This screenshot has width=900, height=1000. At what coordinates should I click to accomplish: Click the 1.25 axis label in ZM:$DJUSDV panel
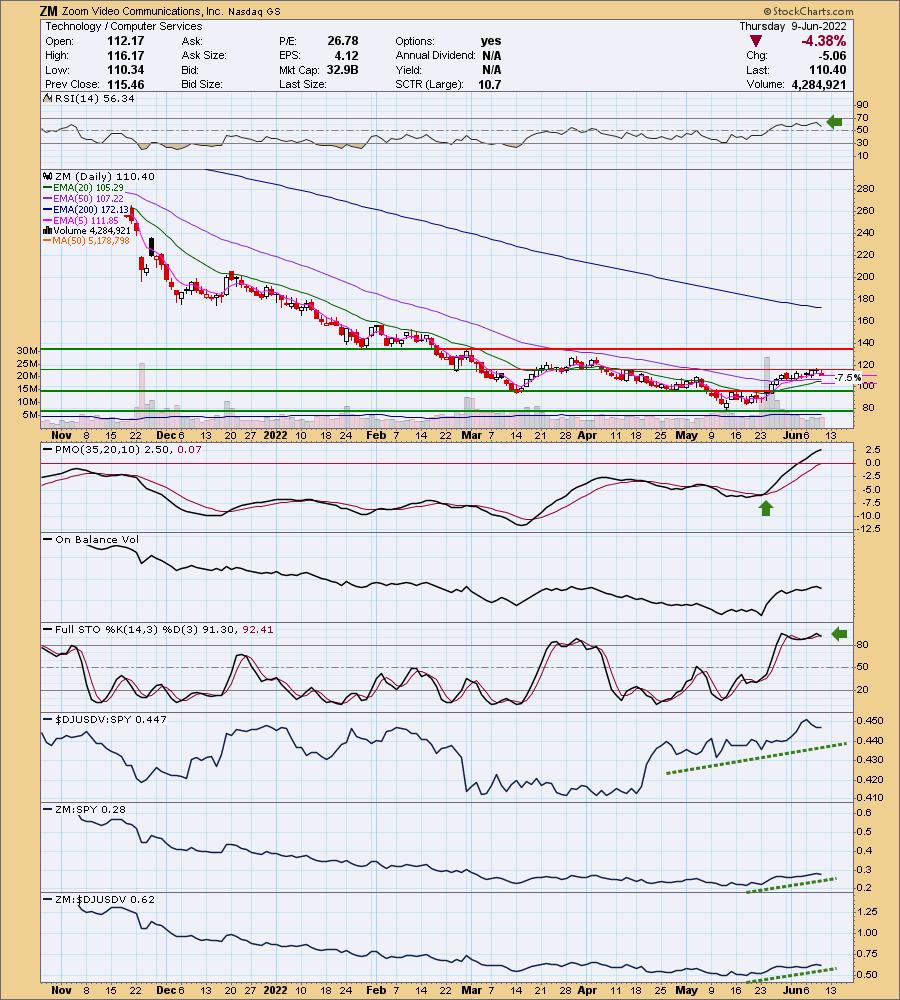(x=867, y=912)
